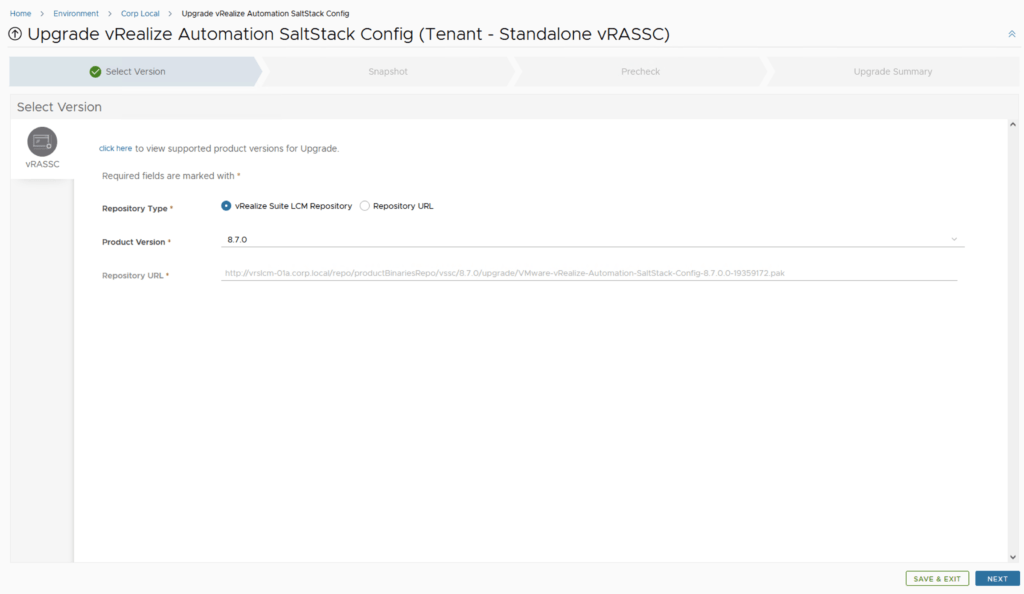
Task: Click the vRASSC product icon
Action: [x=42, y=142]
